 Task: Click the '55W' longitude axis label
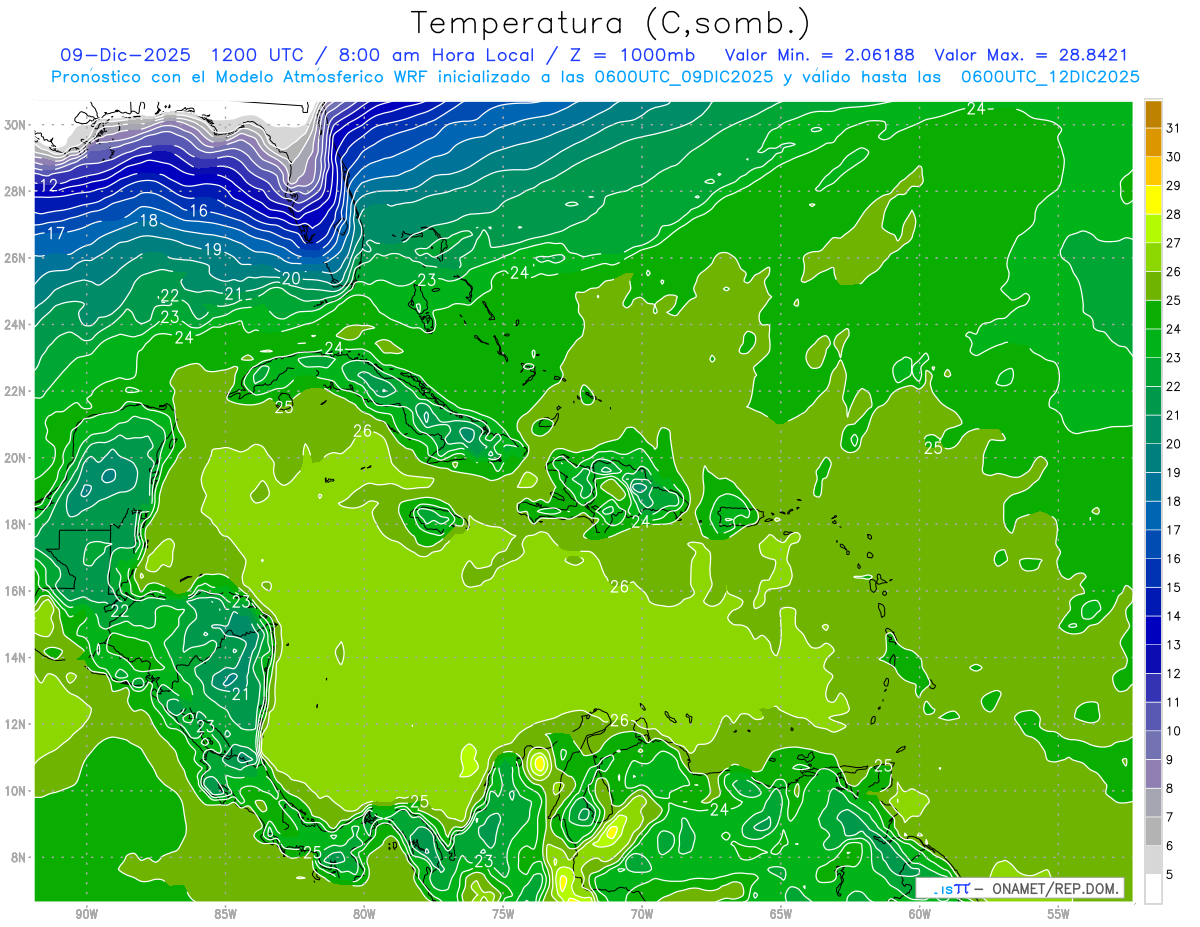pyautogui.click(x=1059, y=914)
